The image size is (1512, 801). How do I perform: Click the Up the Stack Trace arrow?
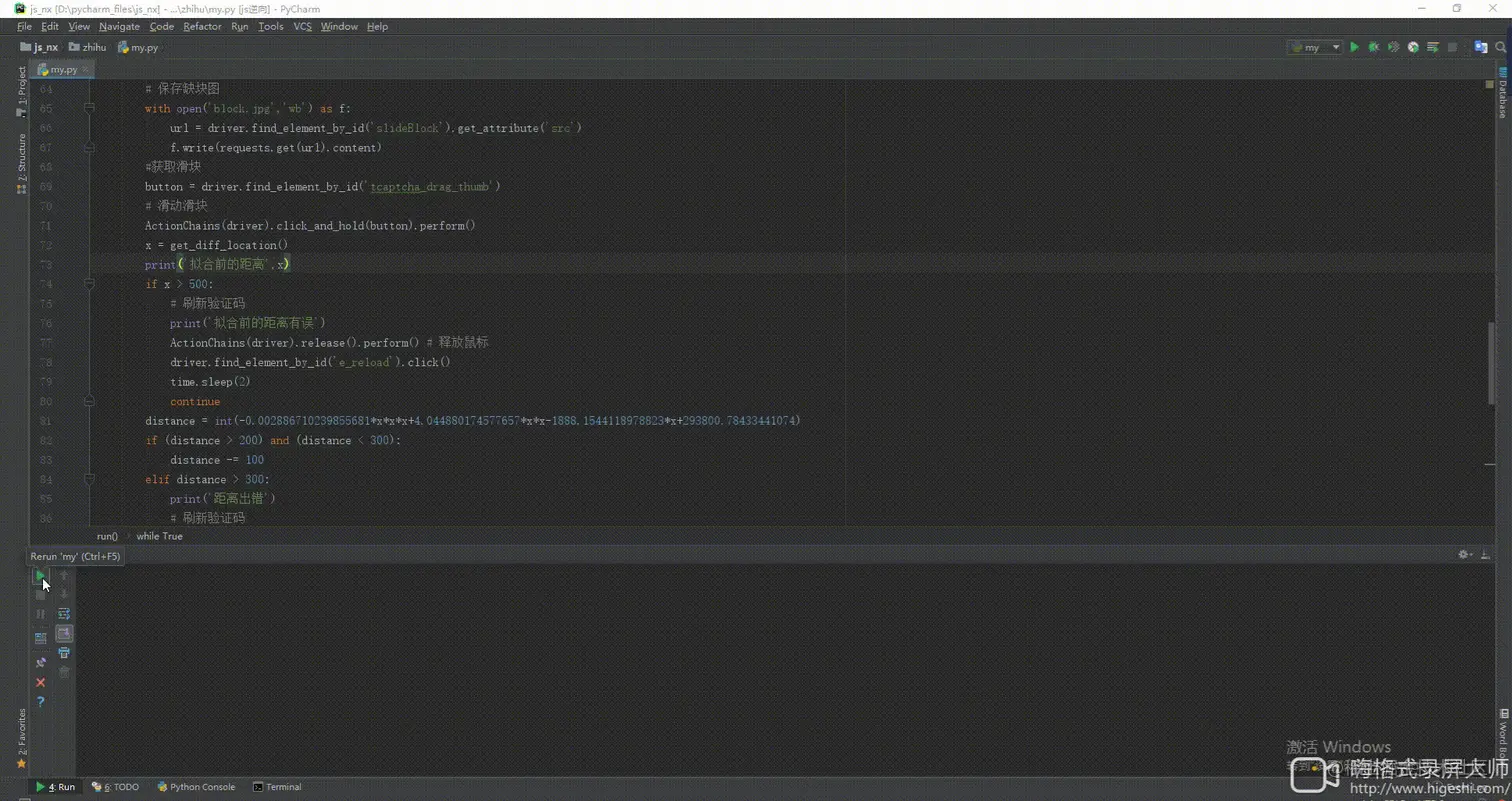[64, 575]
